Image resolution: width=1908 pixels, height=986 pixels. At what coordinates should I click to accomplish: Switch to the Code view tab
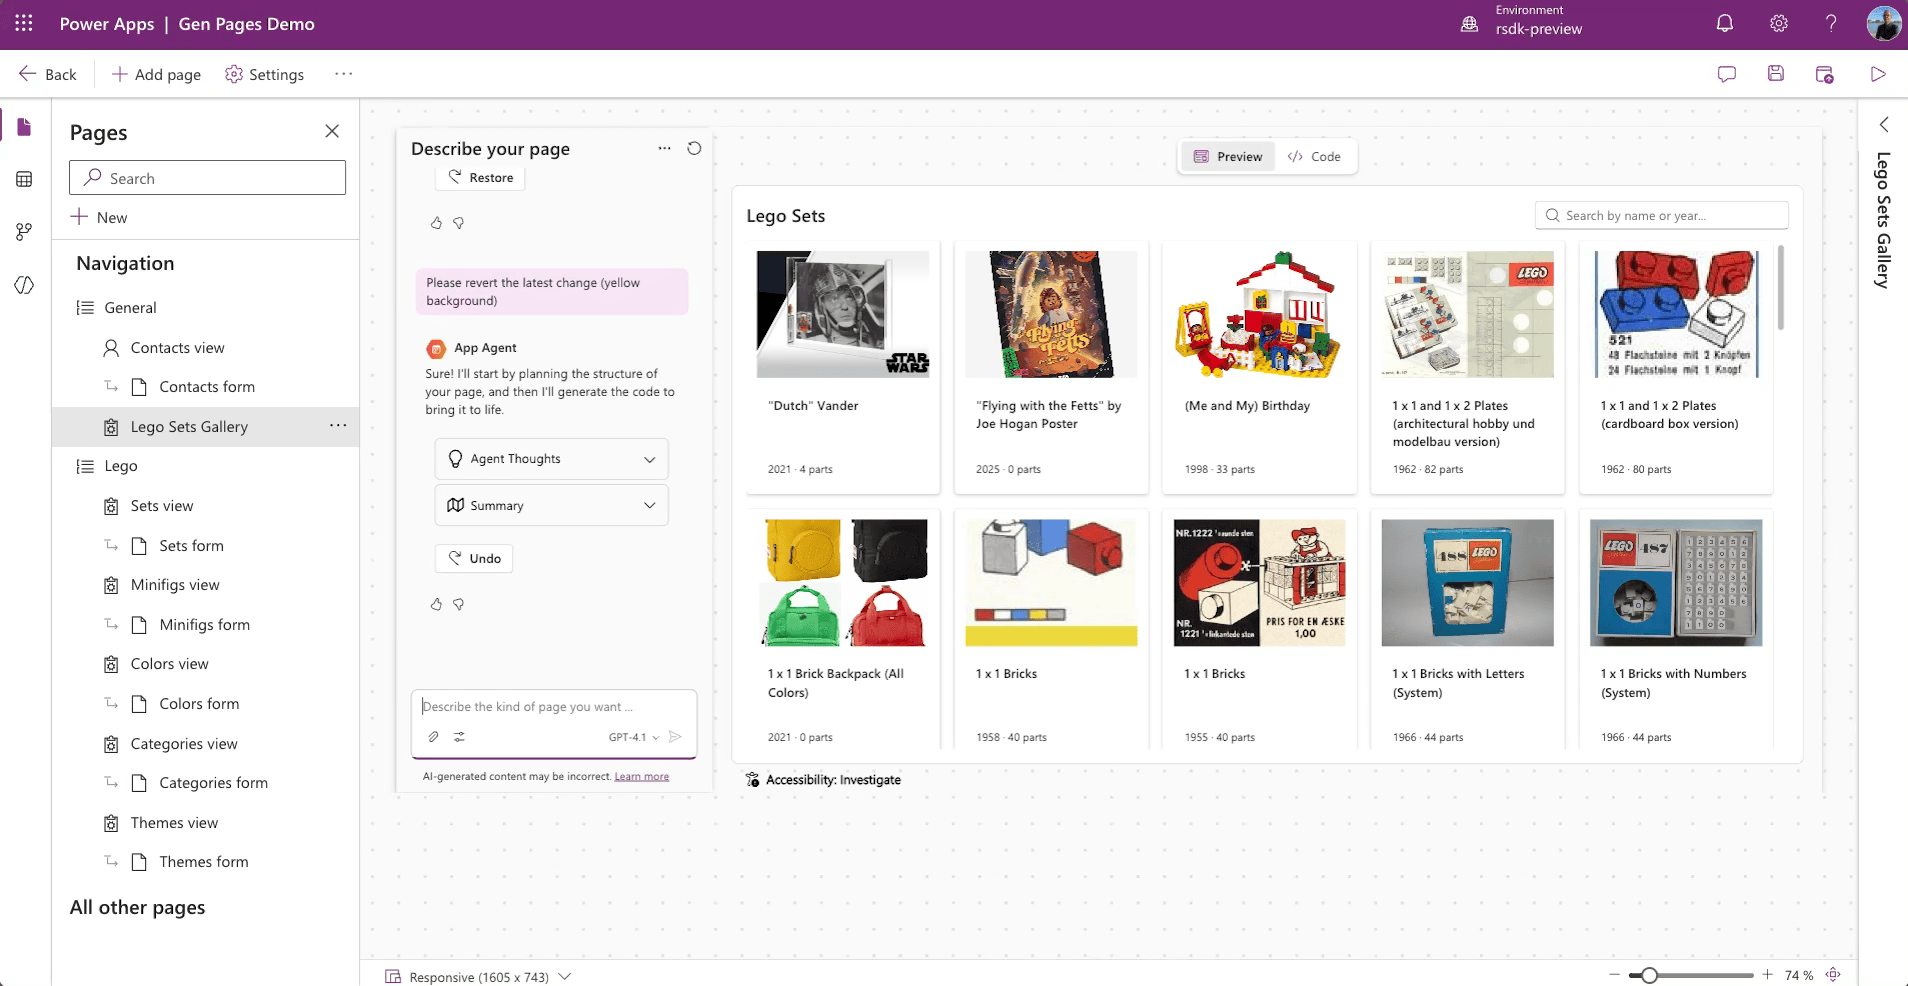click(x=1316, y=156)
